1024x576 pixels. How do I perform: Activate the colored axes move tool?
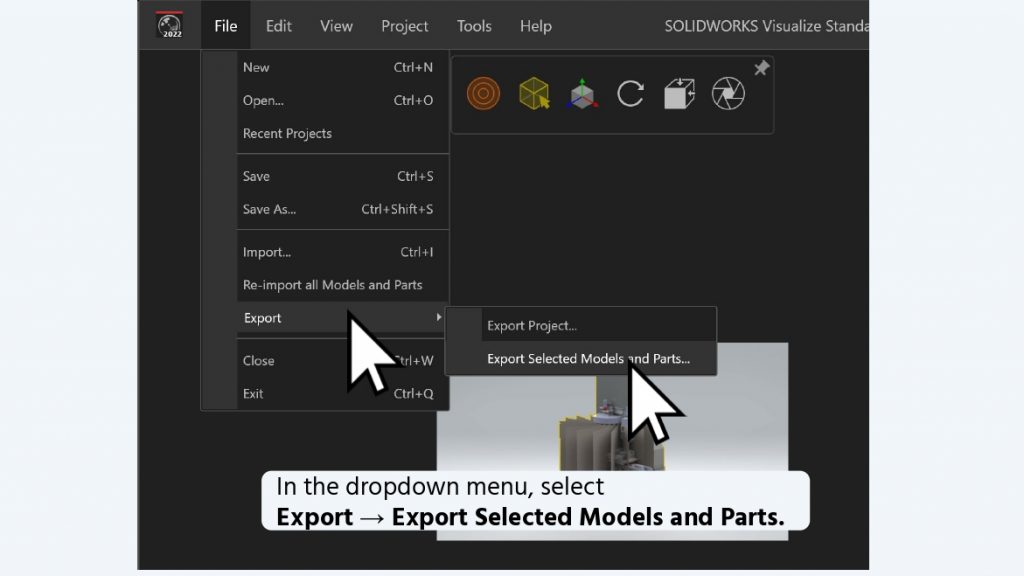click(582, 95)
